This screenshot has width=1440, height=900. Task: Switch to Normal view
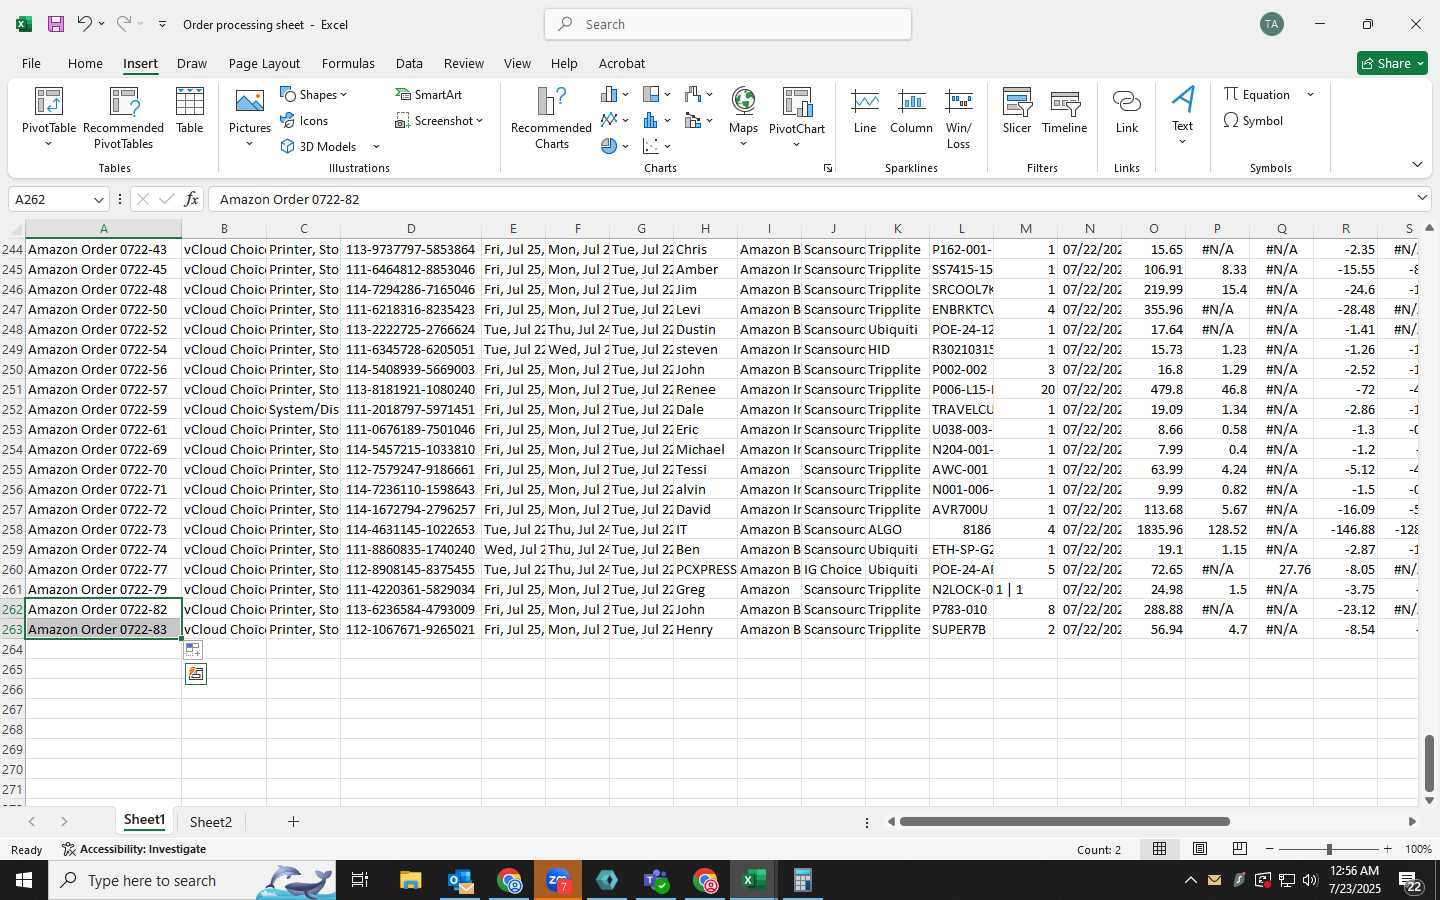pos(1159,849)
